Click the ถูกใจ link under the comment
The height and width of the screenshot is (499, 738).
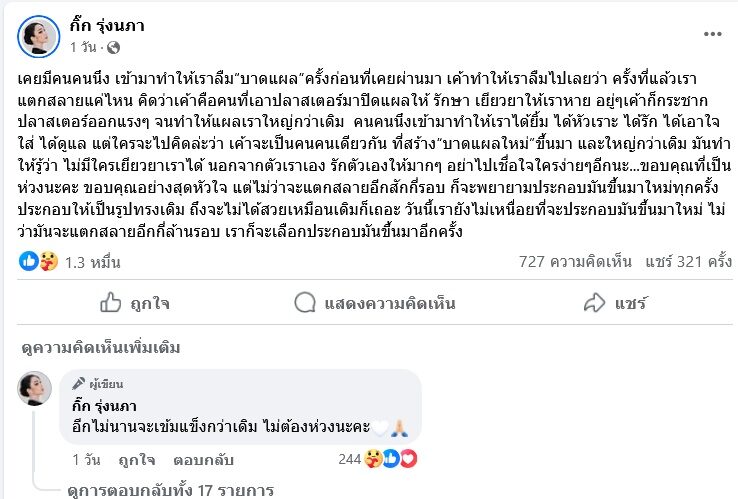[135, 460]
